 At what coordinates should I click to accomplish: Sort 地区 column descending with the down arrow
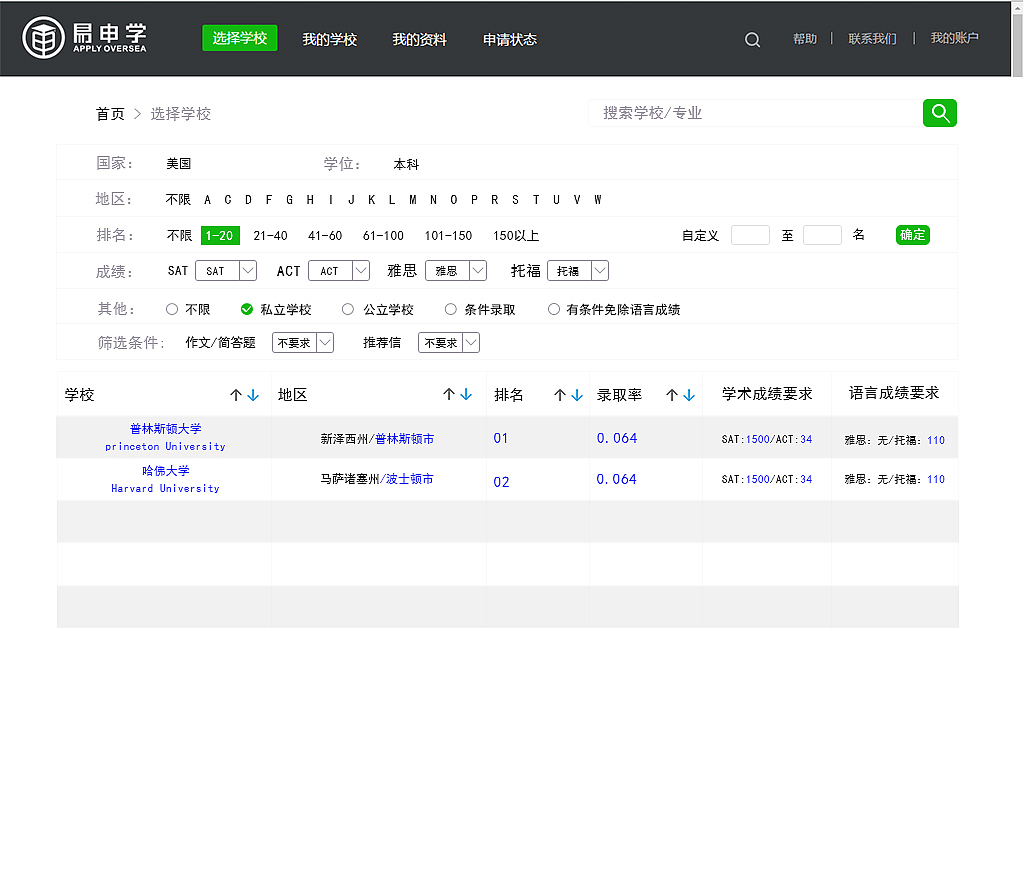(x=466, y=394)
